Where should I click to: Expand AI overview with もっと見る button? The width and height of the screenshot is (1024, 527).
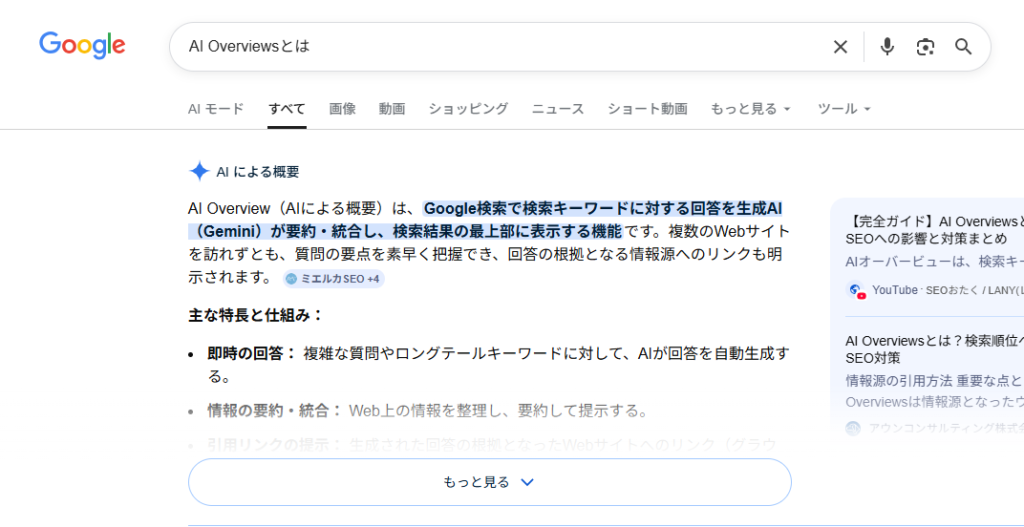(x=489, y=482)
